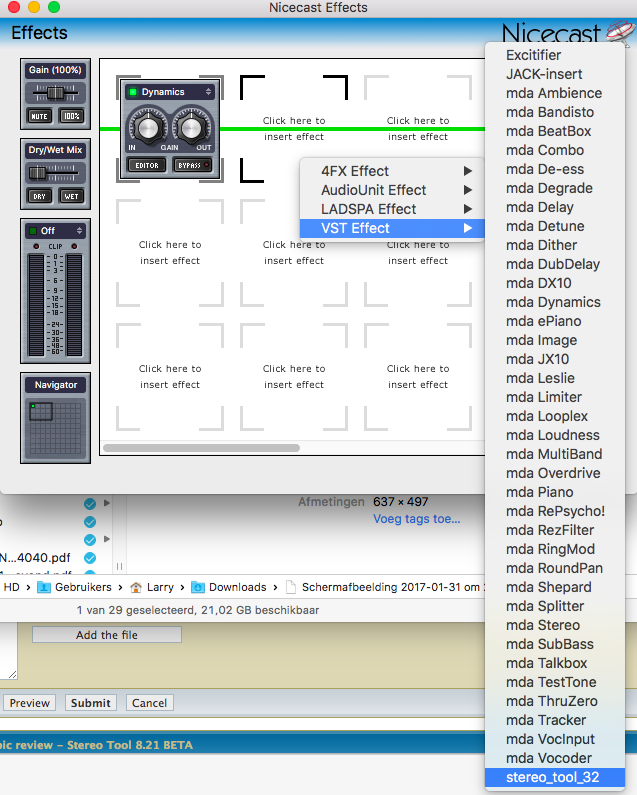Expand the topmost Finder row disclosure triangle
637x795 pixels.
(x=107, y=503)
